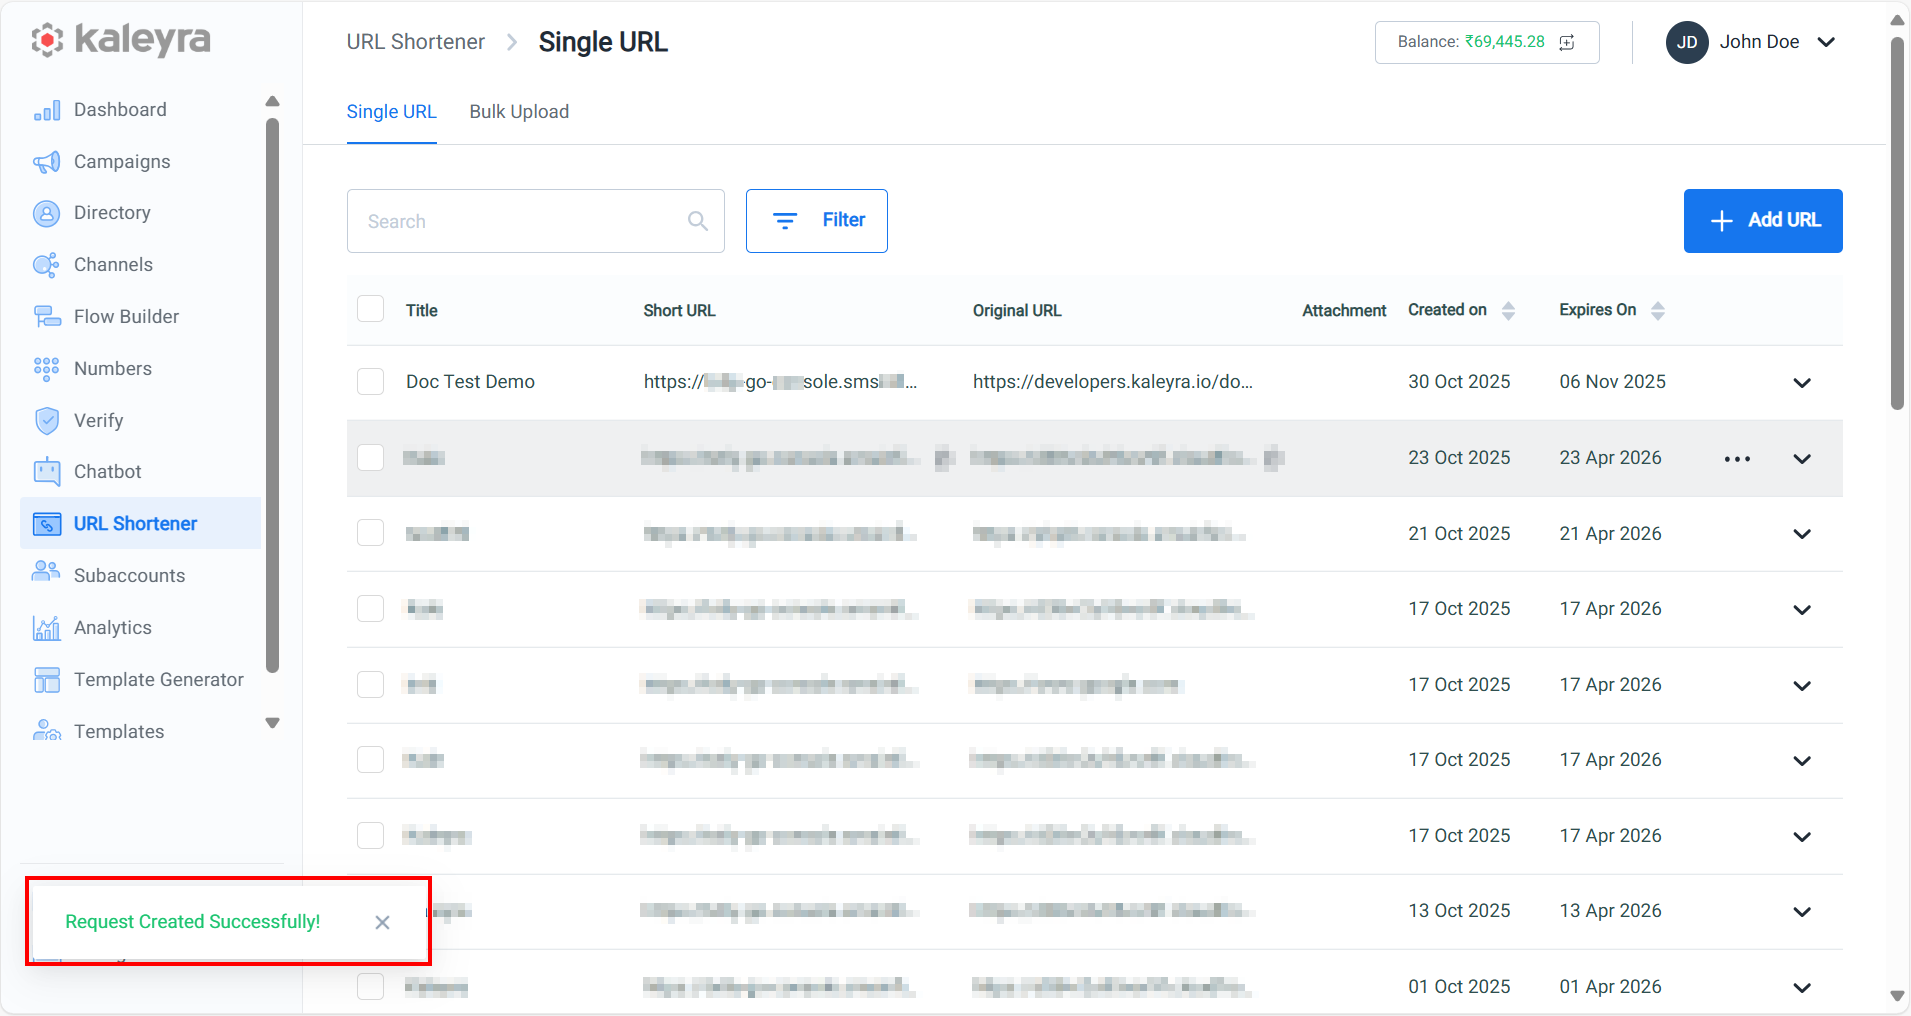Click sidebar scroll down arrow
1911x1016 pixels.
pyautogui.click(x=272, y=723)
